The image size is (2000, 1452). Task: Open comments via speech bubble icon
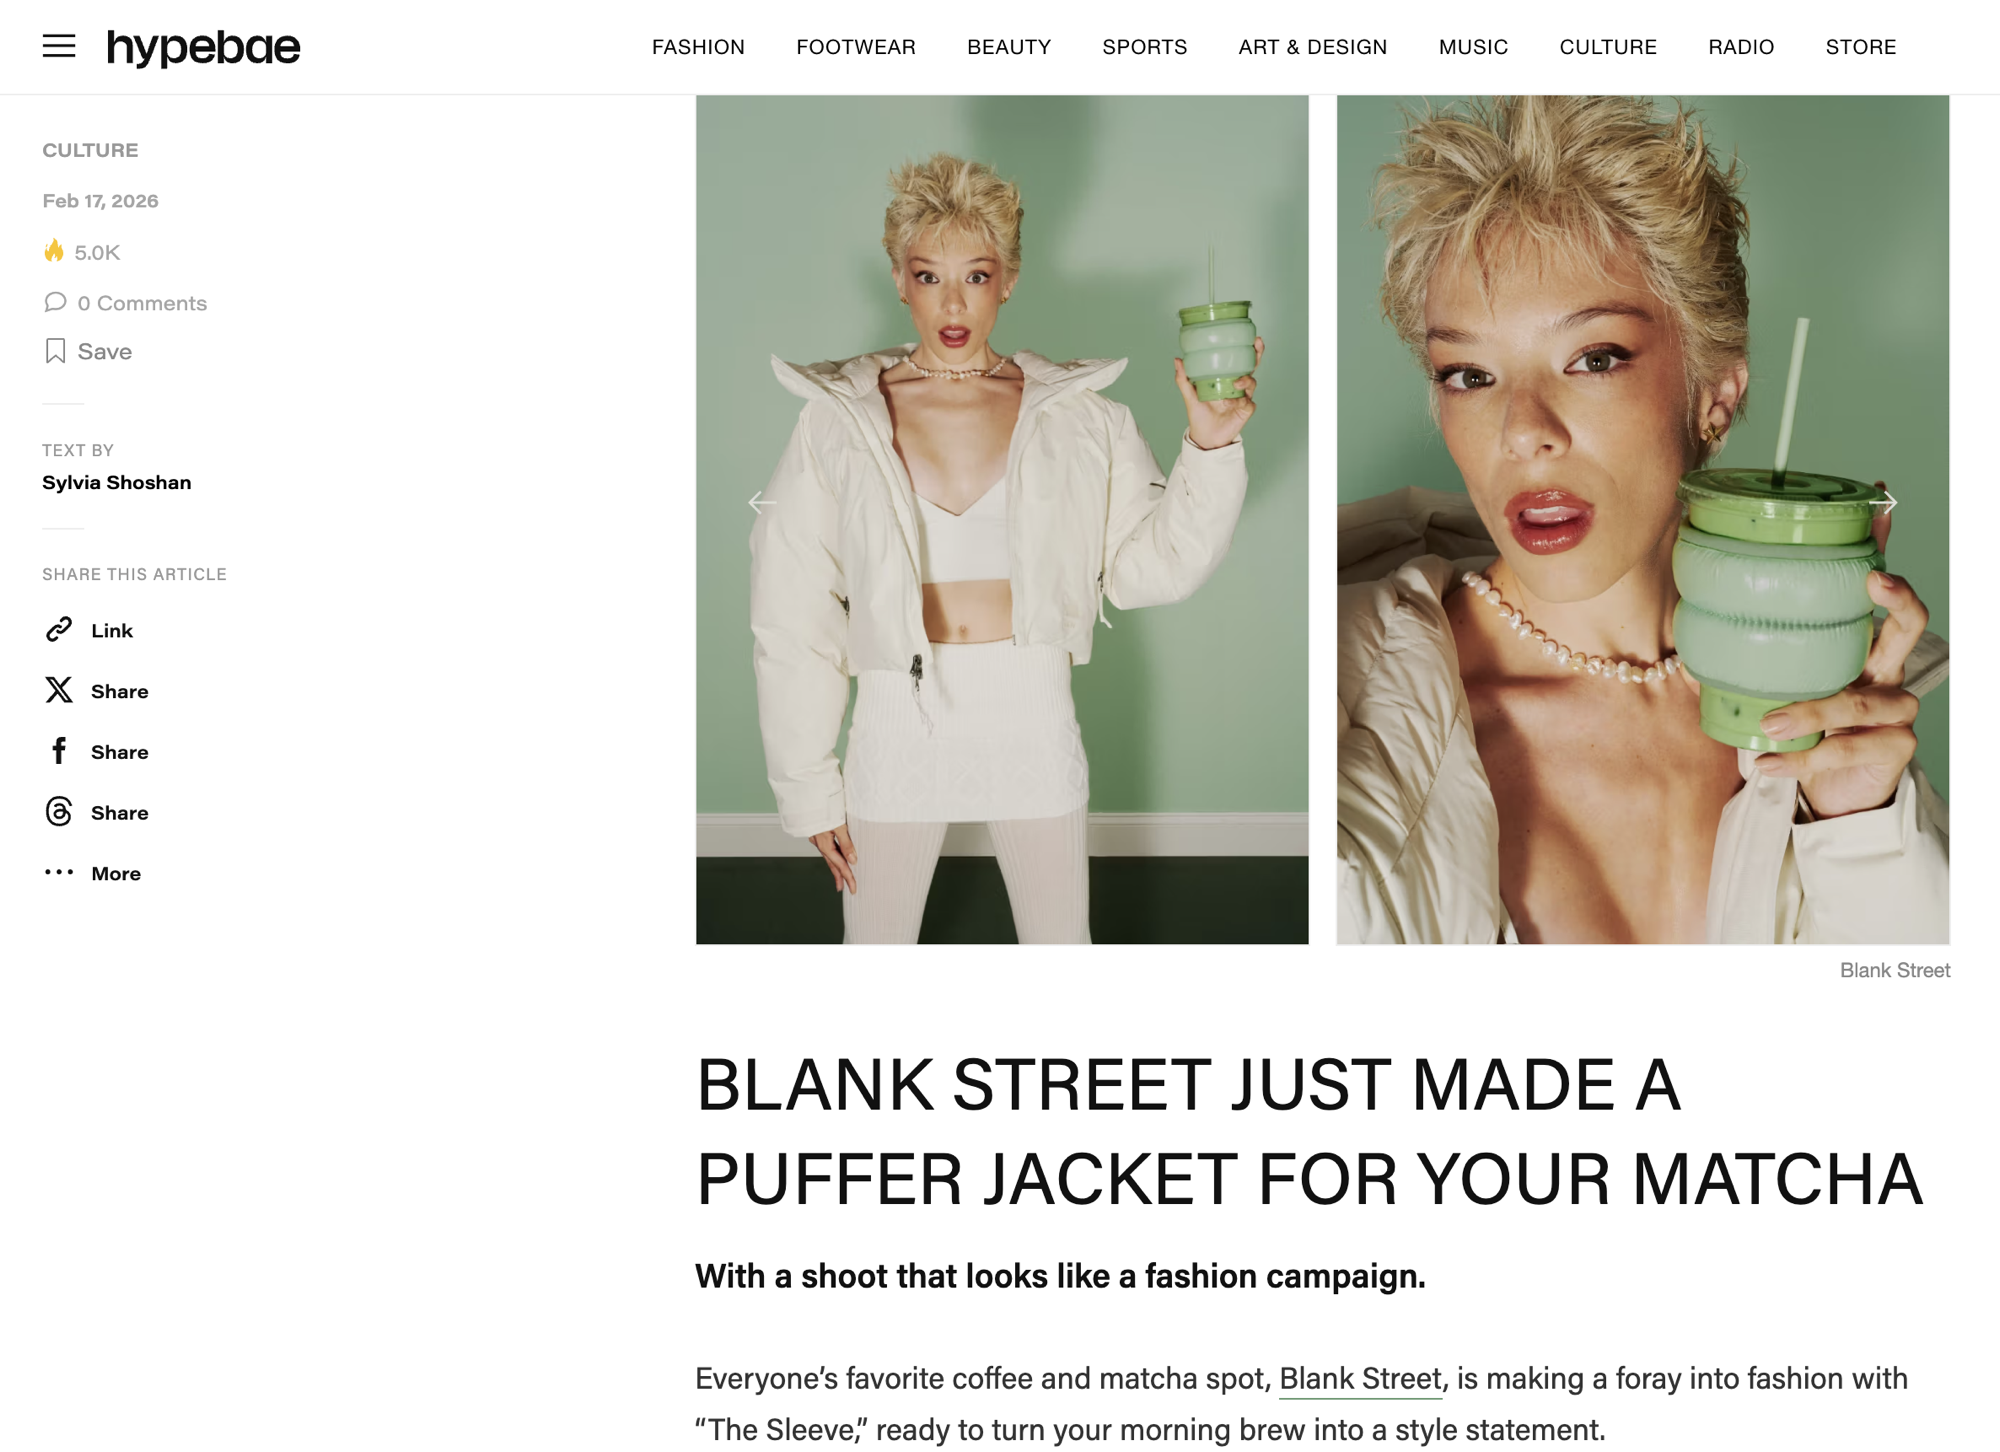pyautogui.click(x=55, y=302)
